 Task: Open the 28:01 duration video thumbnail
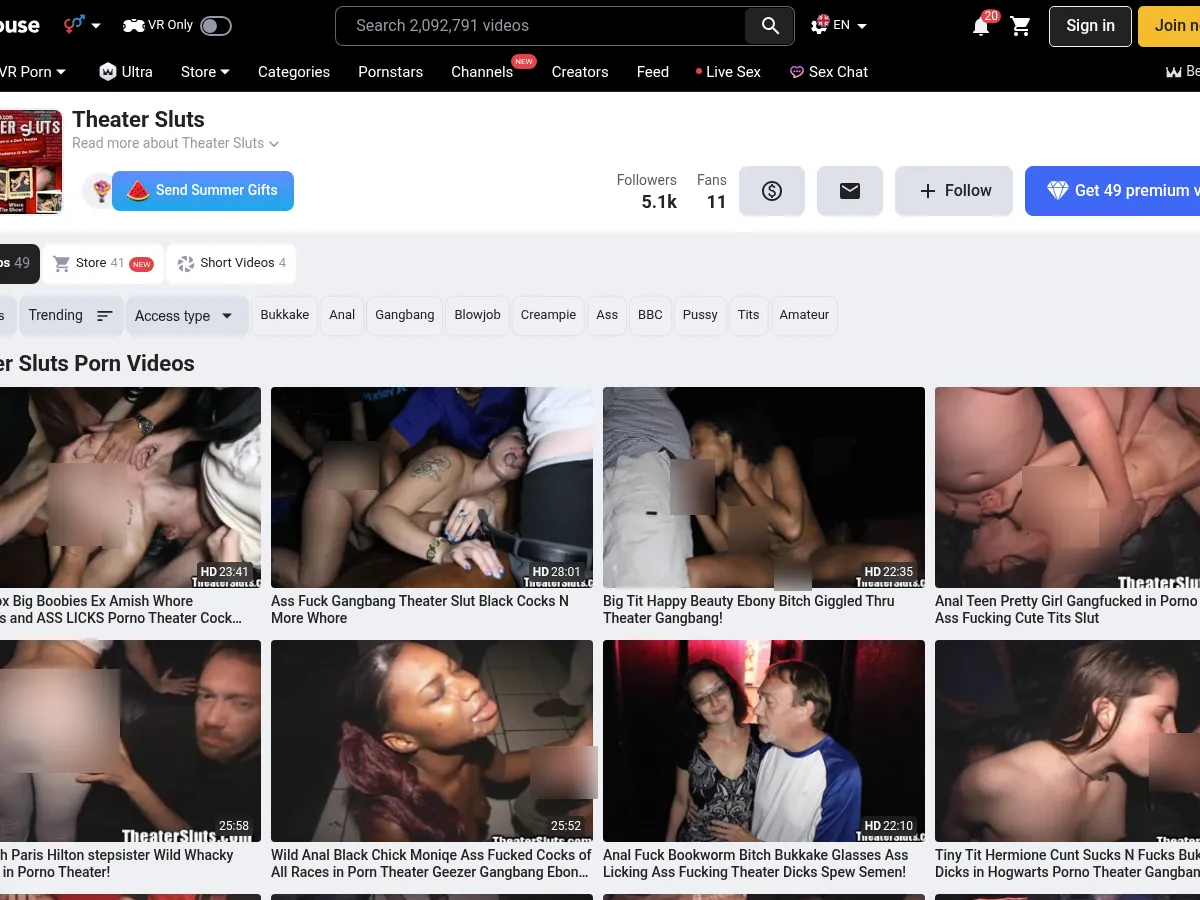[432, 487]
